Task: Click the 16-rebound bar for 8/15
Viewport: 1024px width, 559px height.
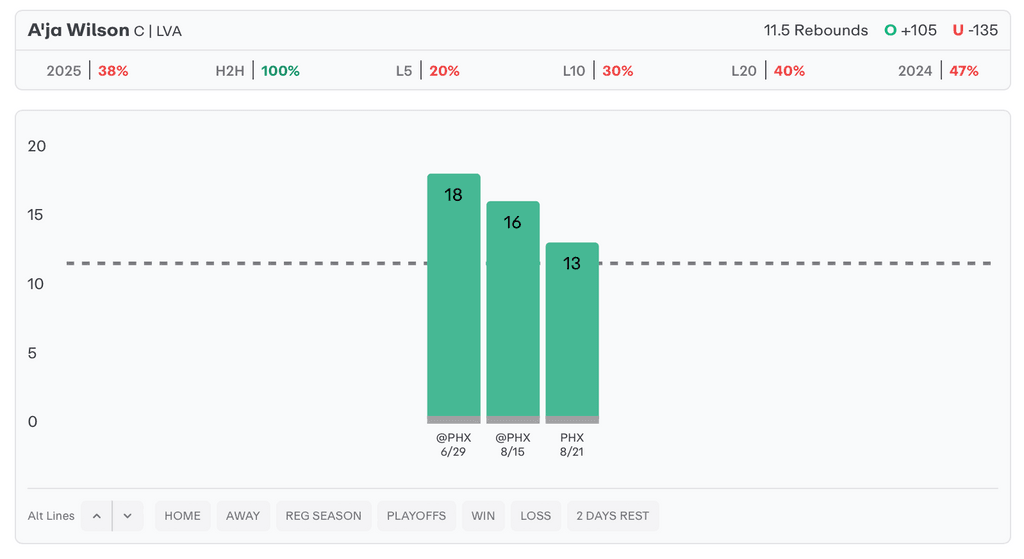Action: (x=513, y=312)
